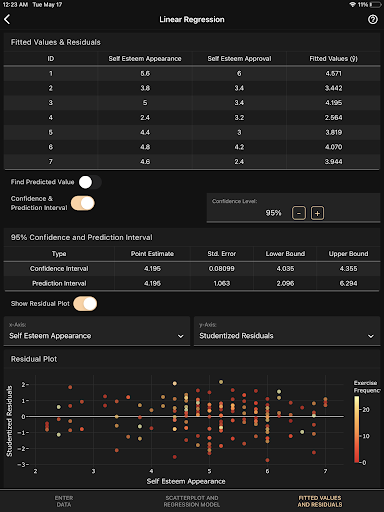Turn off Confidence & Prediction Interval toggle
The image size is (384, 512).
83,203
